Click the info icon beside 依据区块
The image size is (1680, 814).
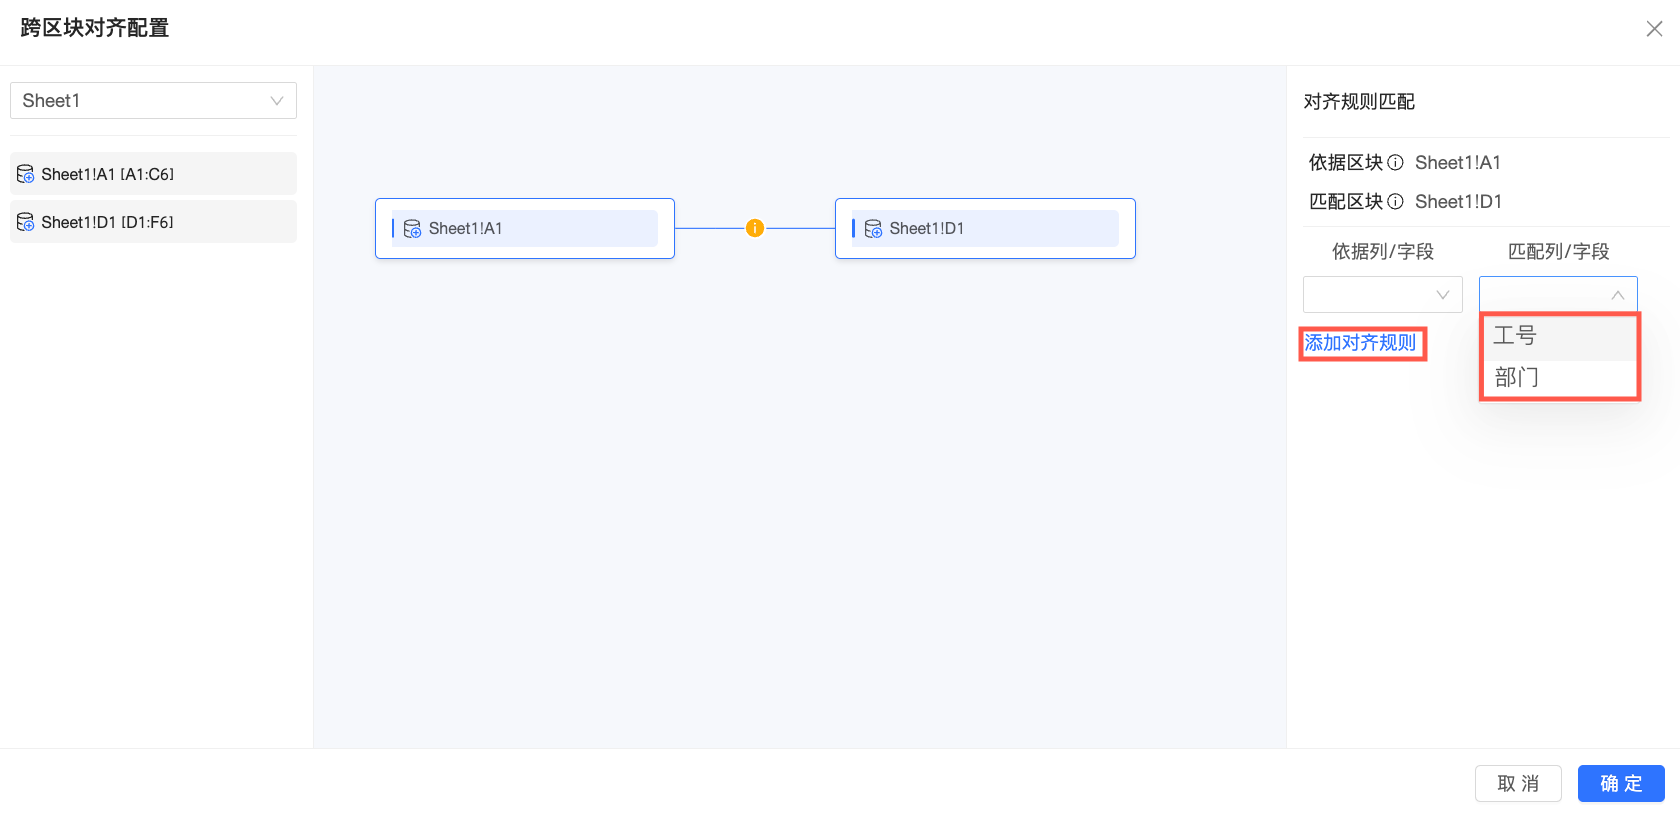coord(1395,162)
